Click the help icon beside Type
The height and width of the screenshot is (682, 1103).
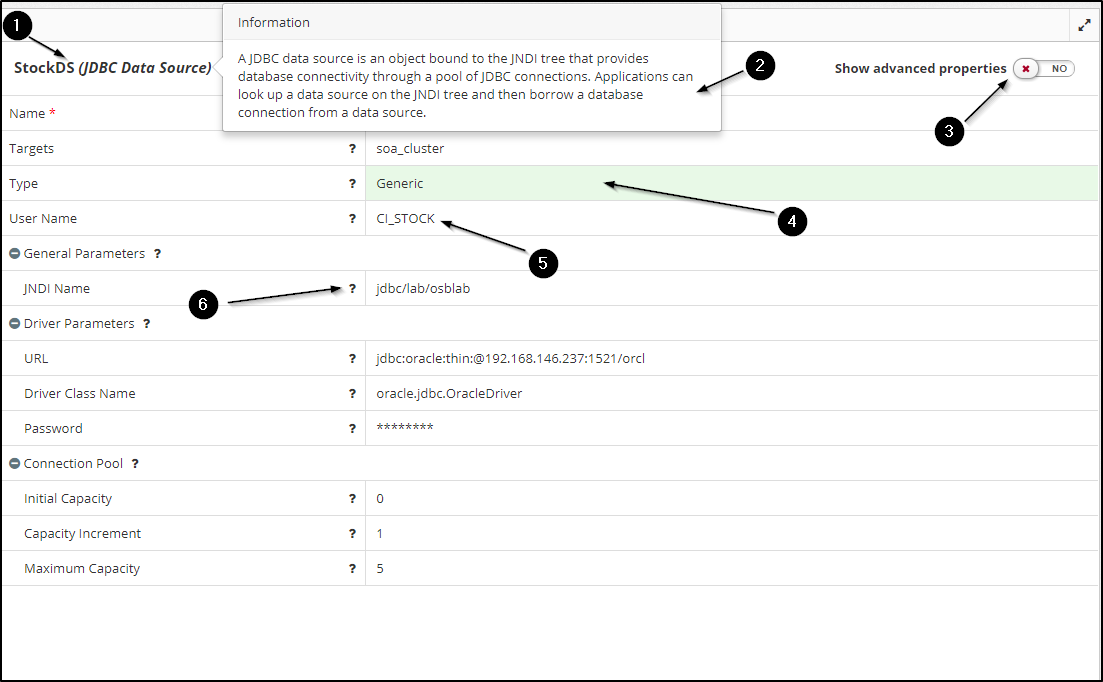coord(352,184)
